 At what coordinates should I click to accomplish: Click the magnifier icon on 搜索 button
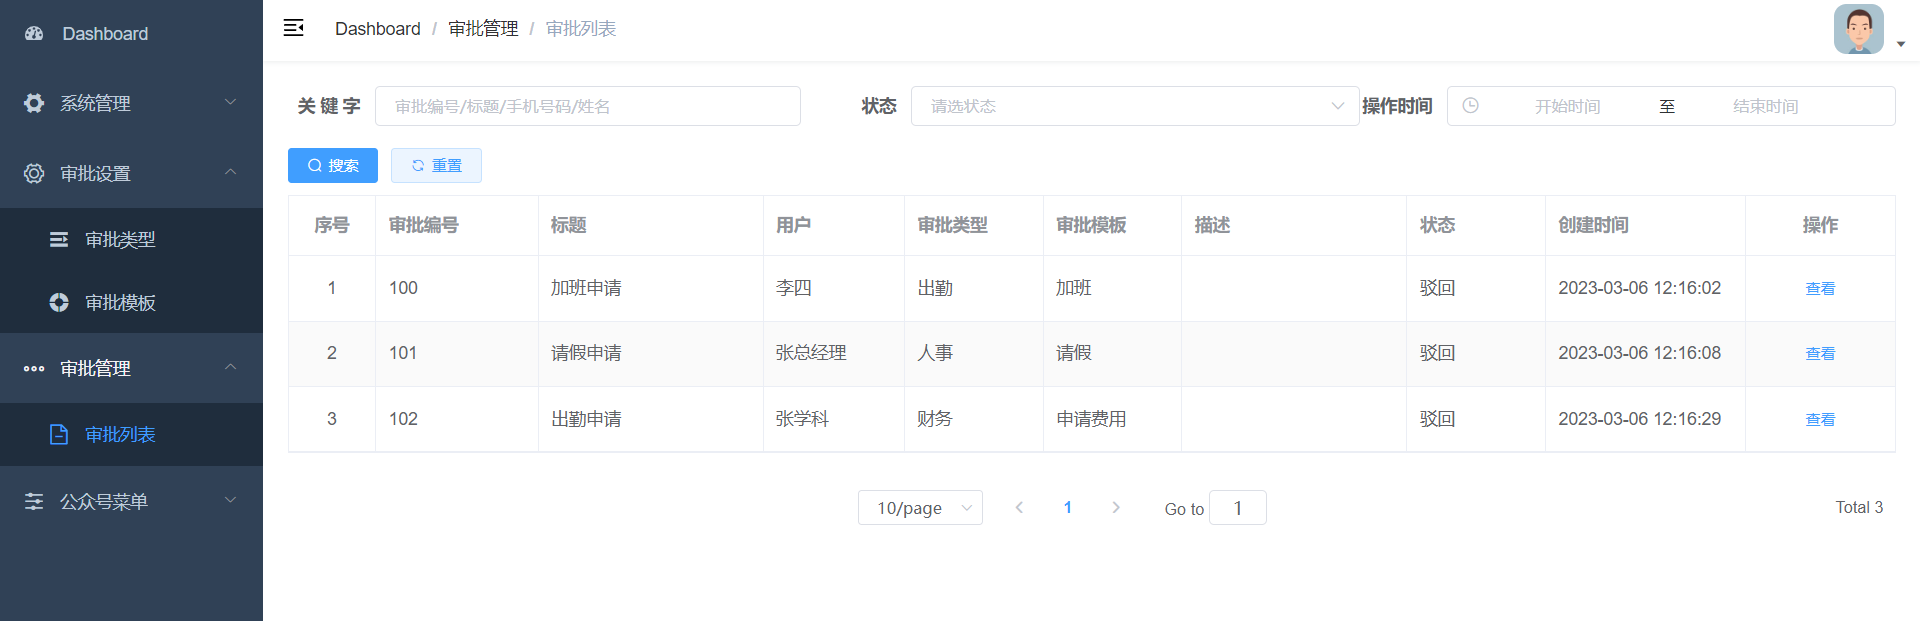[x=315, y=166]
